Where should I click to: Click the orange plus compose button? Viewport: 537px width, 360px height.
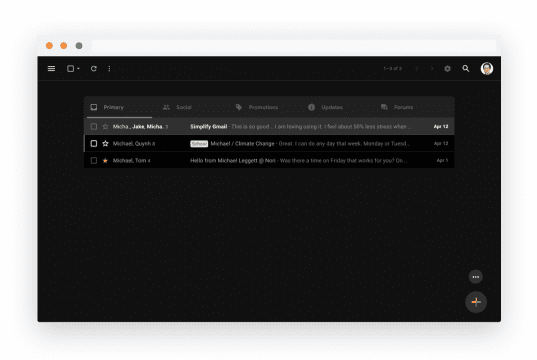(476, 302)
